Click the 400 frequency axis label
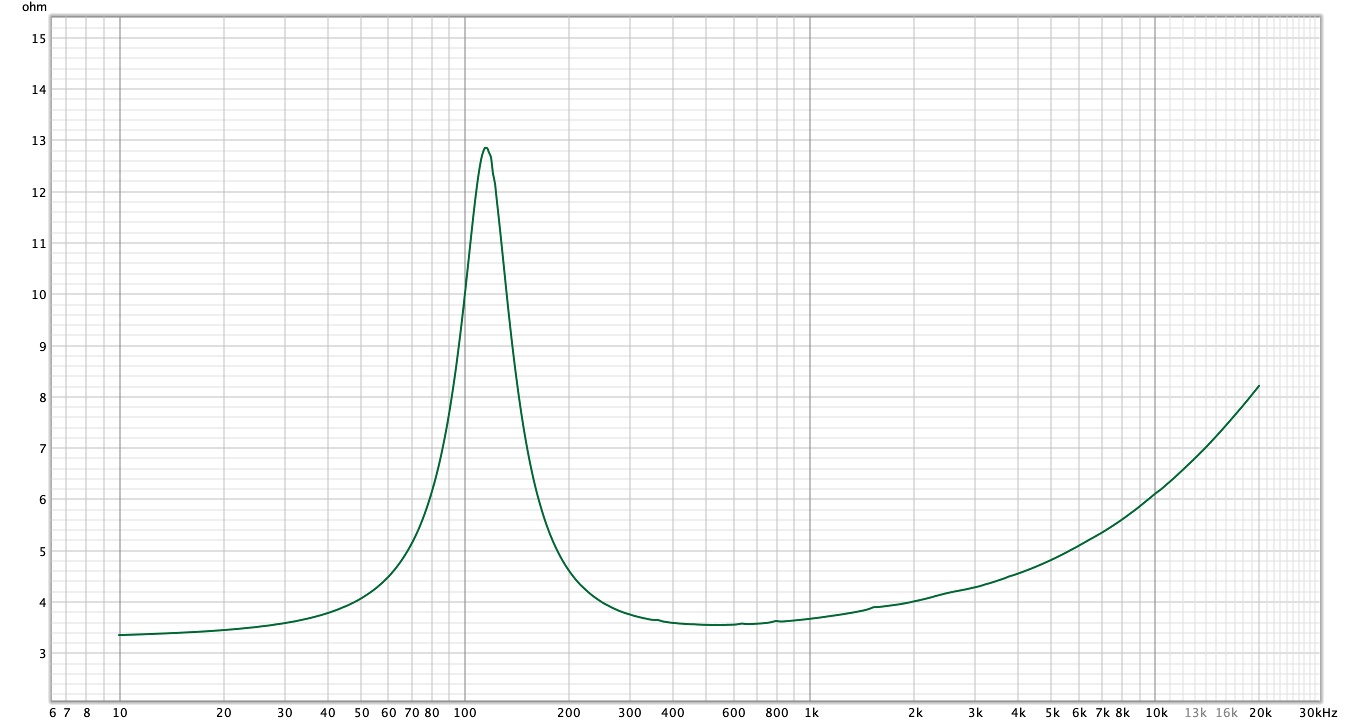Viewport: 1346px width, 725px height. 673,713
